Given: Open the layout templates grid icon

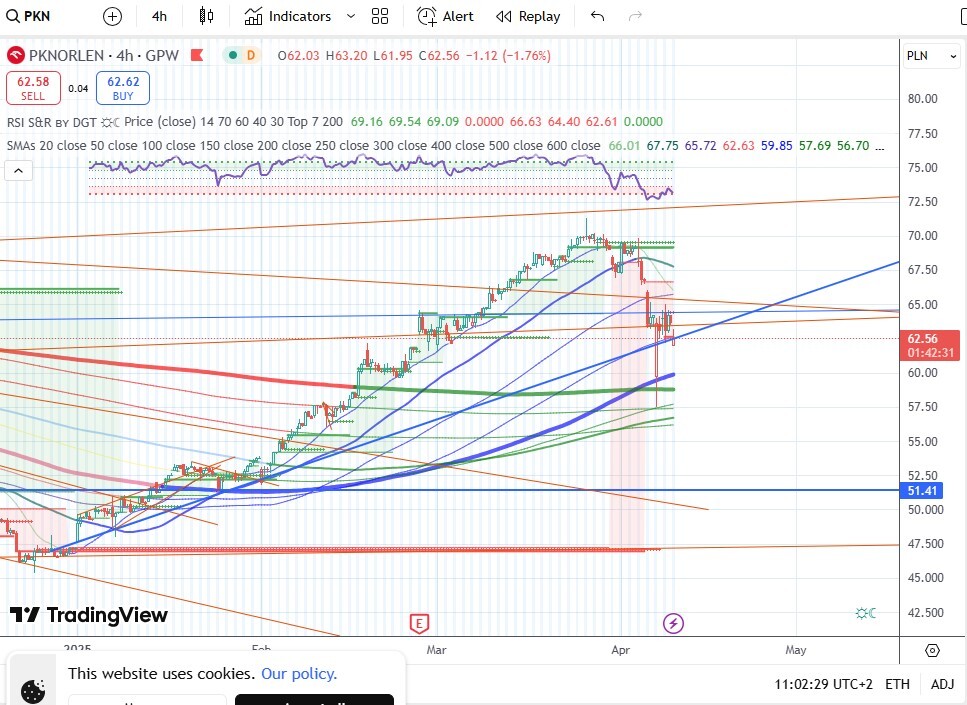Looking at the screenshot, I should point(380,16).
